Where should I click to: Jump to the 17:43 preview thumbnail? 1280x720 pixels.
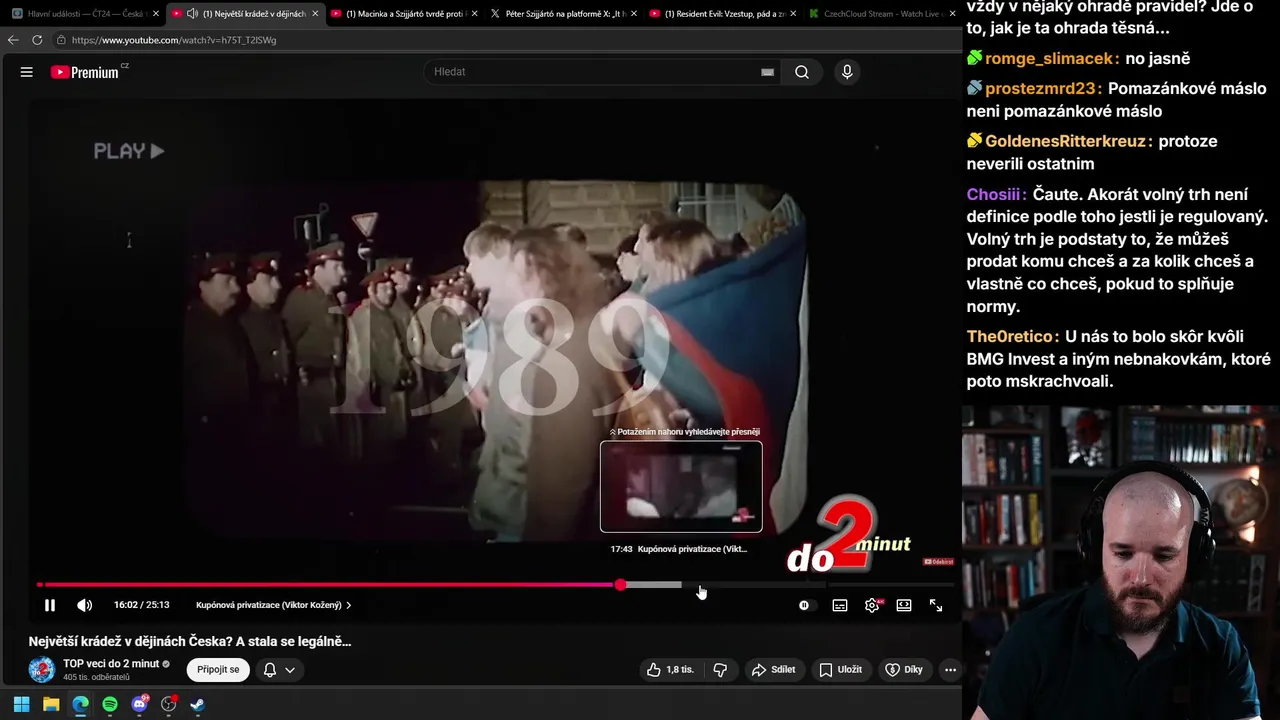coord(681,487)
